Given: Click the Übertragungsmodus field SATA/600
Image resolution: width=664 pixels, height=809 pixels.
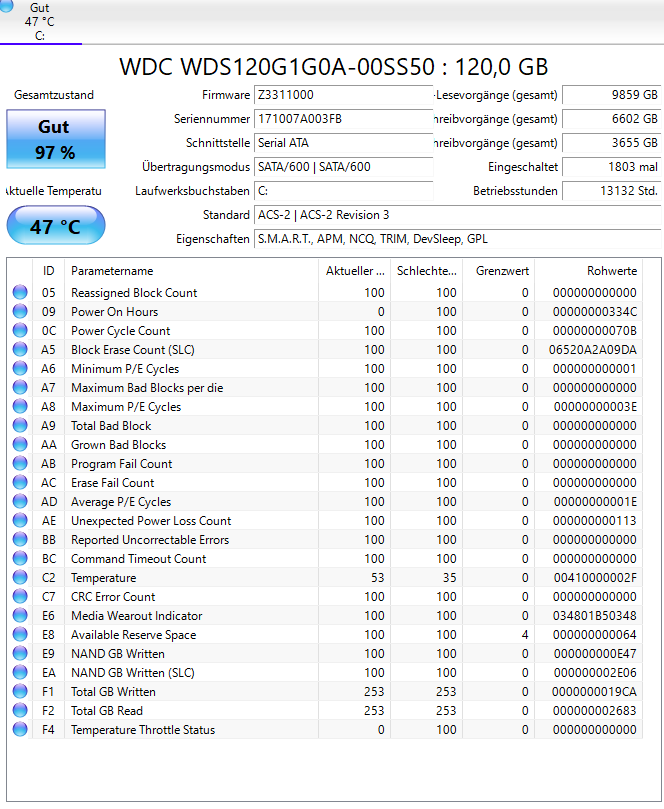Looking at the screenshot, I should click(343, 167).
